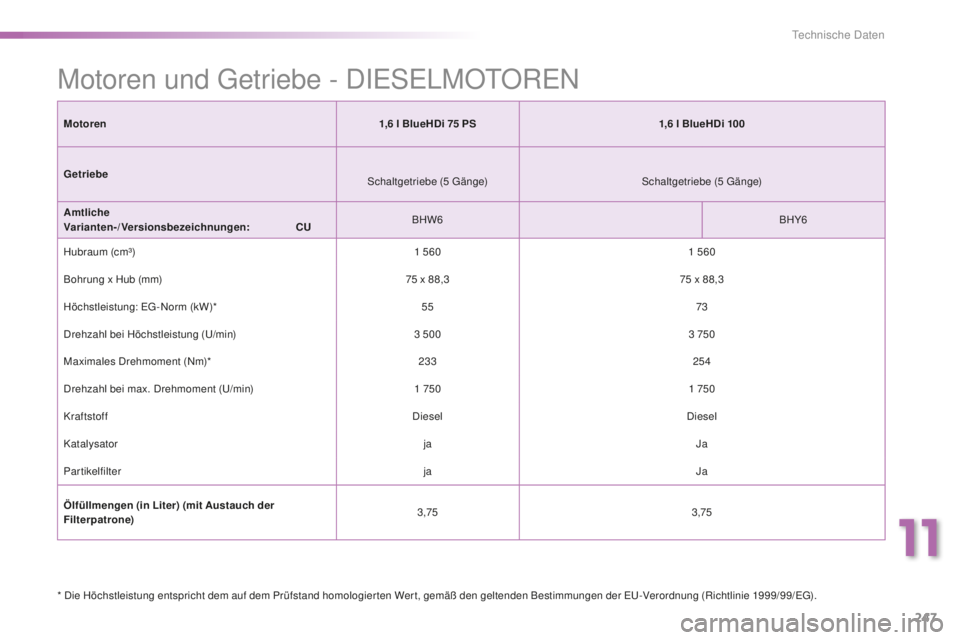The image size is (960, 640).
Task: Click the 'Katalysator' row label
Action: click(91, 444)
